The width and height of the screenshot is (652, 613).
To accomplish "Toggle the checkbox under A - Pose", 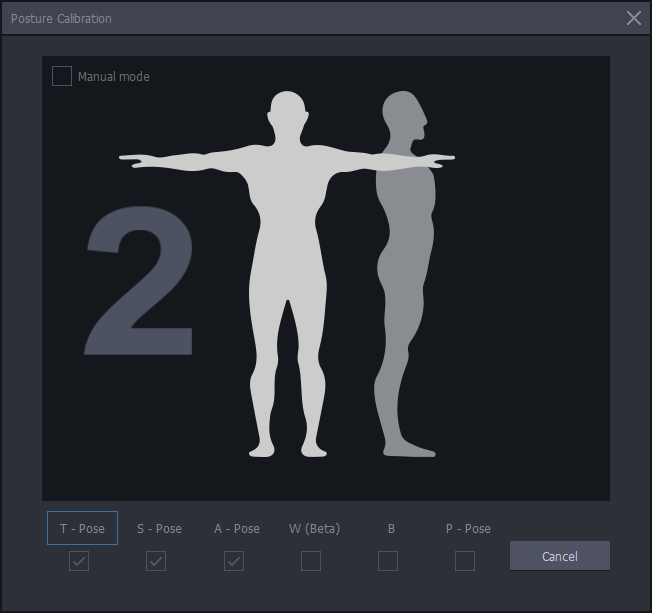I will (234, 561).
